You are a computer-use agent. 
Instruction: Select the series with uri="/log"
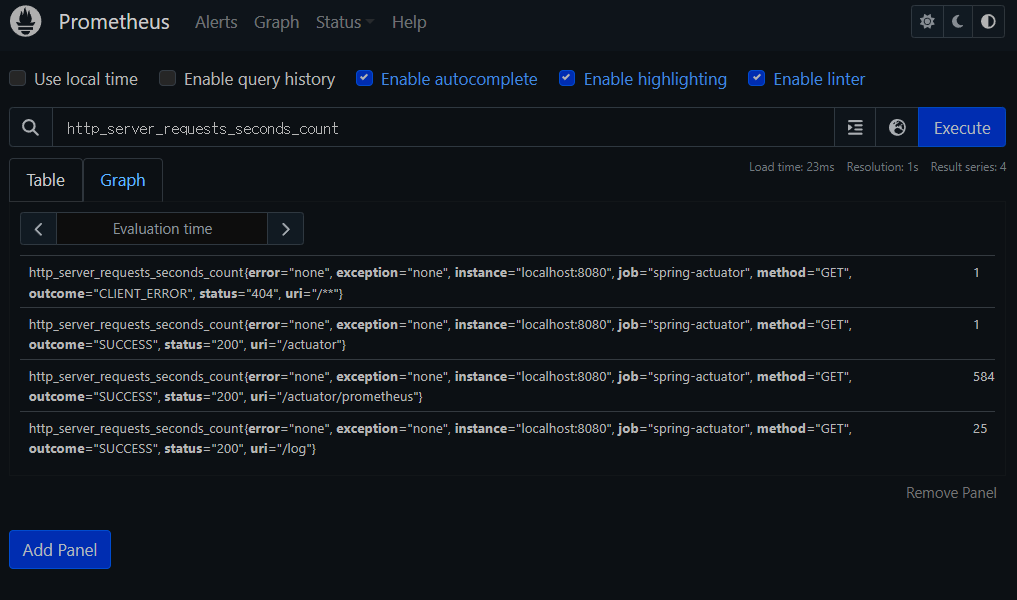(507, 438)
